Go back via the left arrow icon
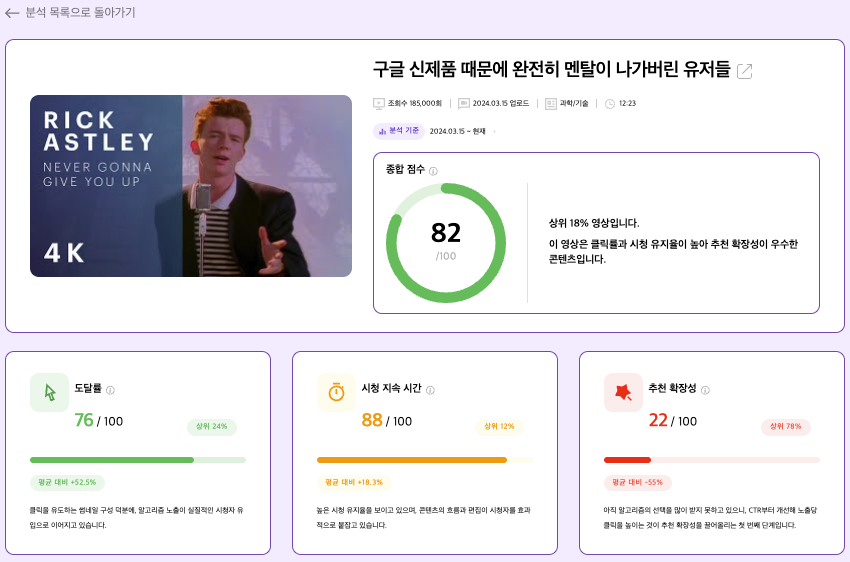The height and width of the screenshot is (562, 850). 12,13
